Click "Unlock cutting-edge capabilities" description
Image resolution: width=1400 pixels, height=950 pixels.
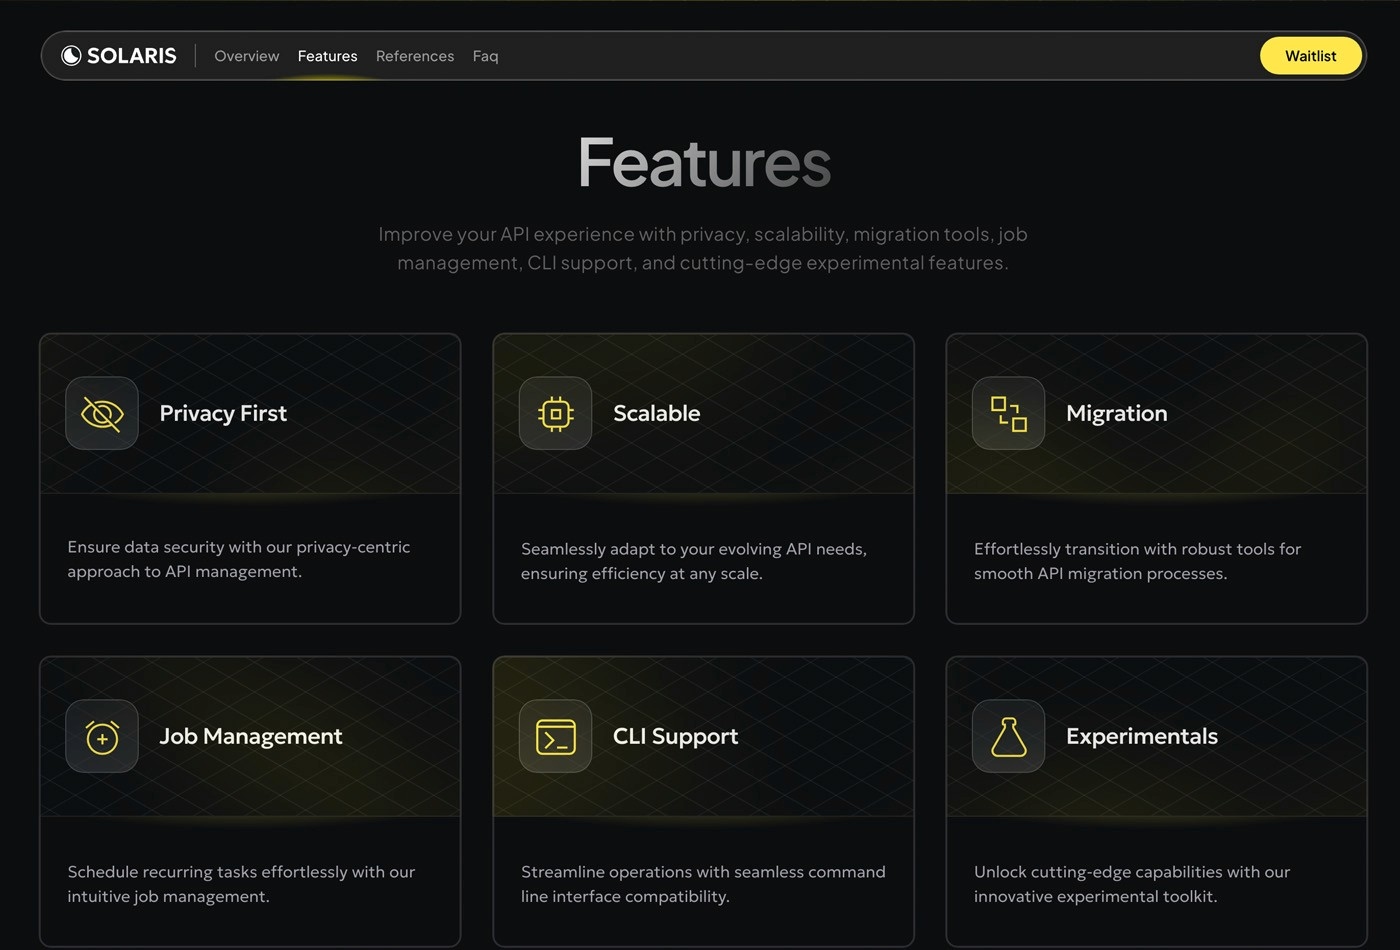[1131, 884]
